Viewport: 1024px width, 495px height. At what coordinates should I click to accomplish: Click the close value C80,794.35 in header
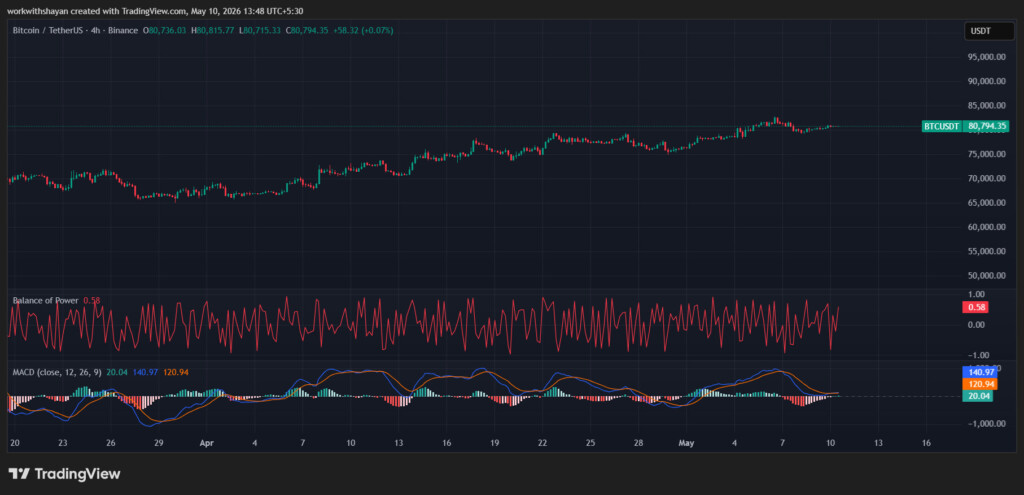click(307, 30)
